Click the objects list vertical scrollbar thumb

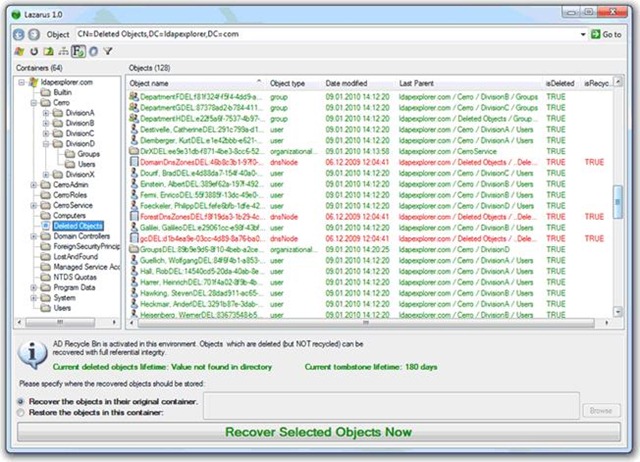point(618,202)
